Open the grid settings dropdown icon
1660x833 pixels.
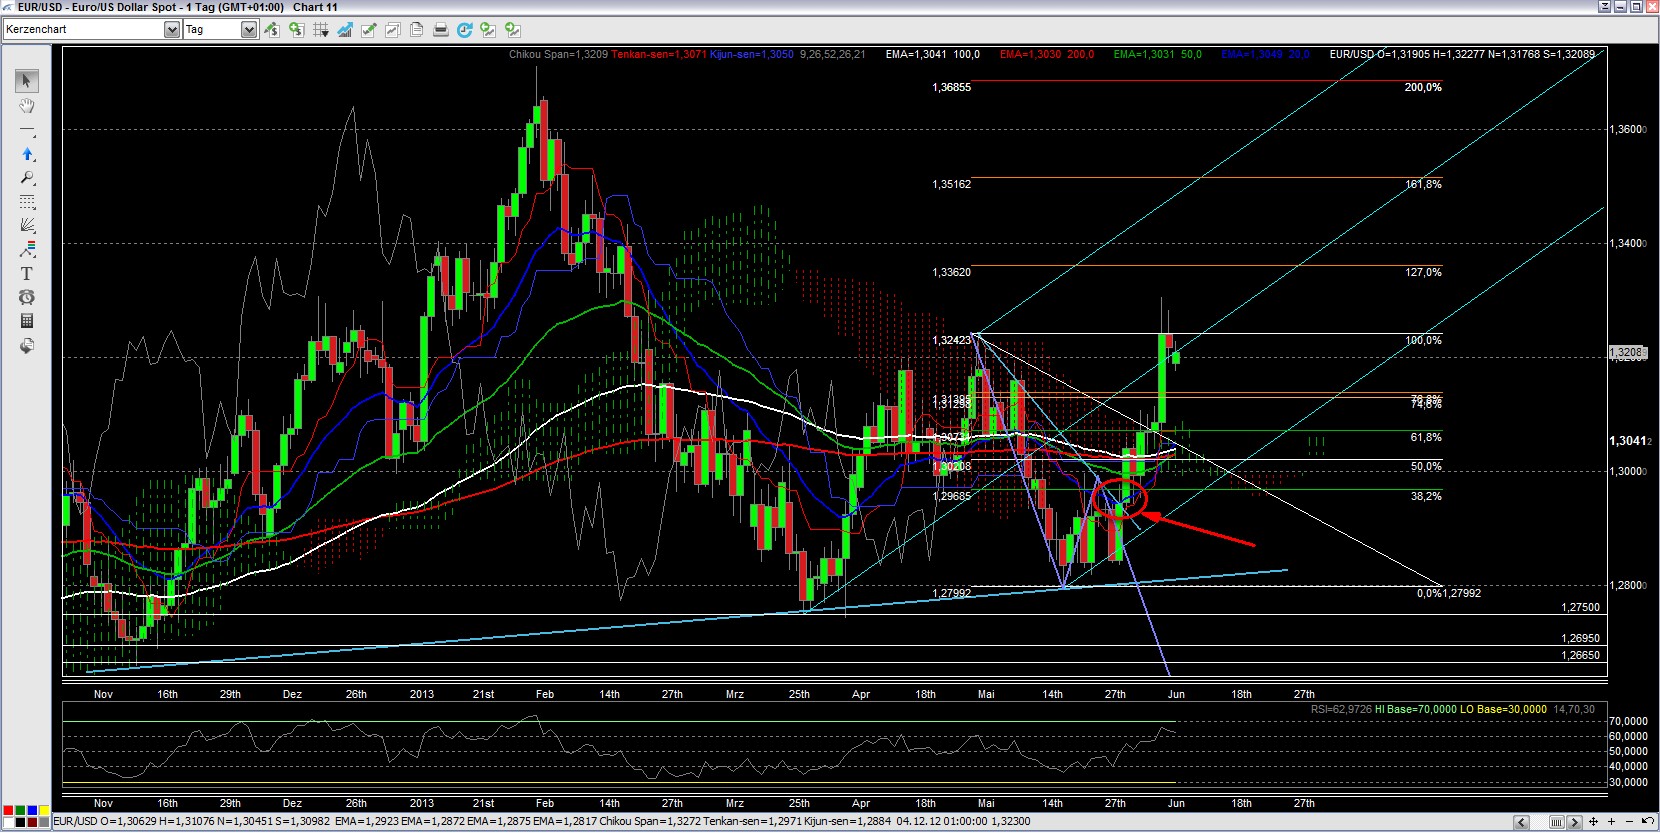pos(321,30)
